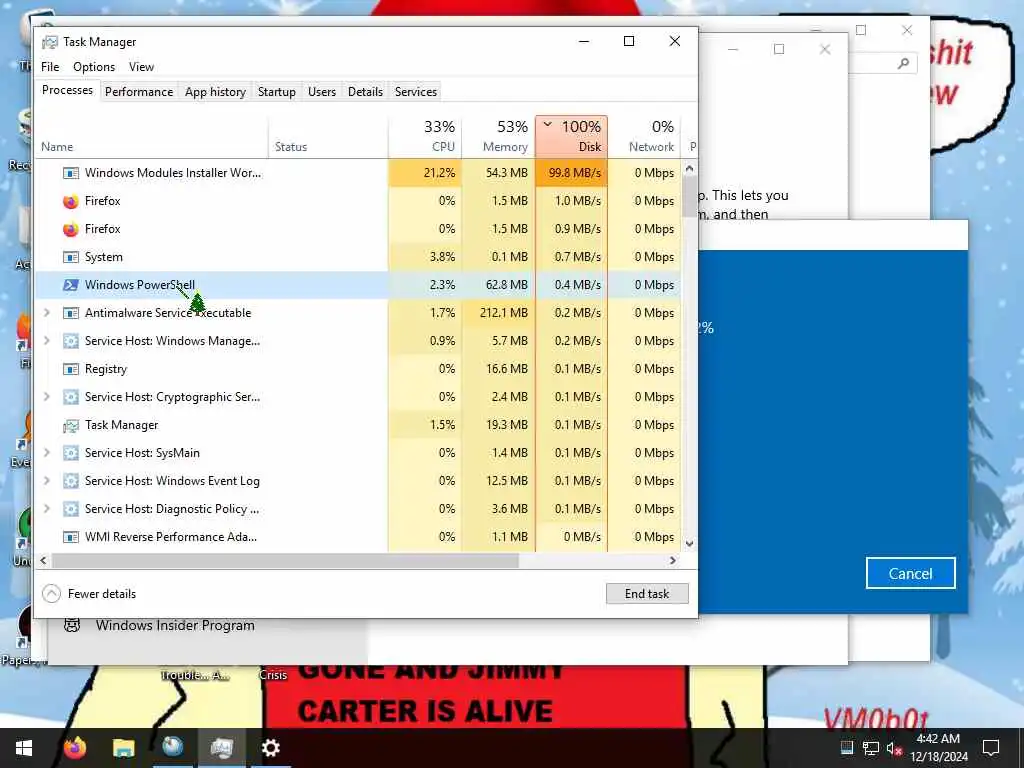Screen dimensions: 1024x768
Task: Sort by the Network column header
Action: tap(645, 136)
